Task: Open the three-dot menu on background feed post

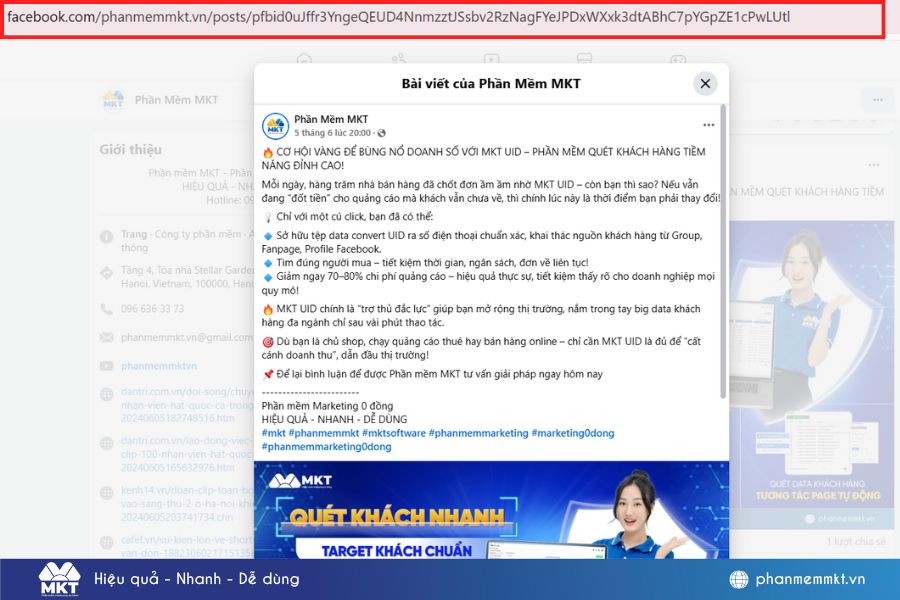Action: [x=874, y=165]
